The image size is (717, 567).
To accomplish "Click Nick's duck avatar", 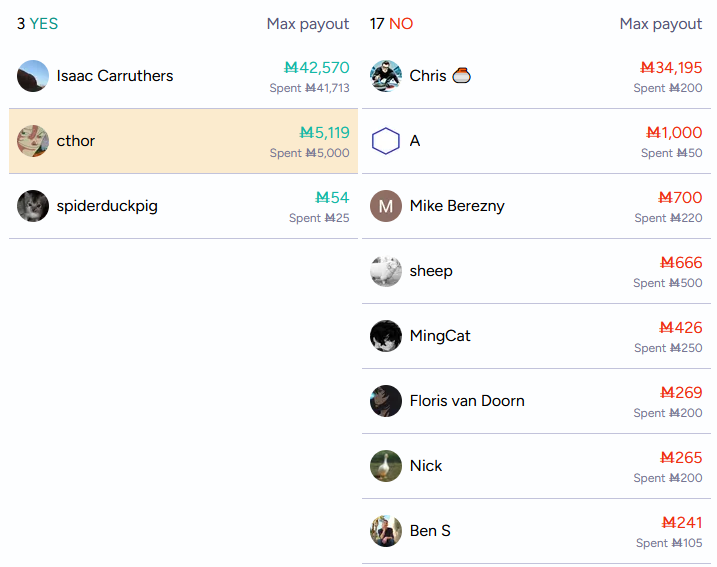I will pos(386,465).
